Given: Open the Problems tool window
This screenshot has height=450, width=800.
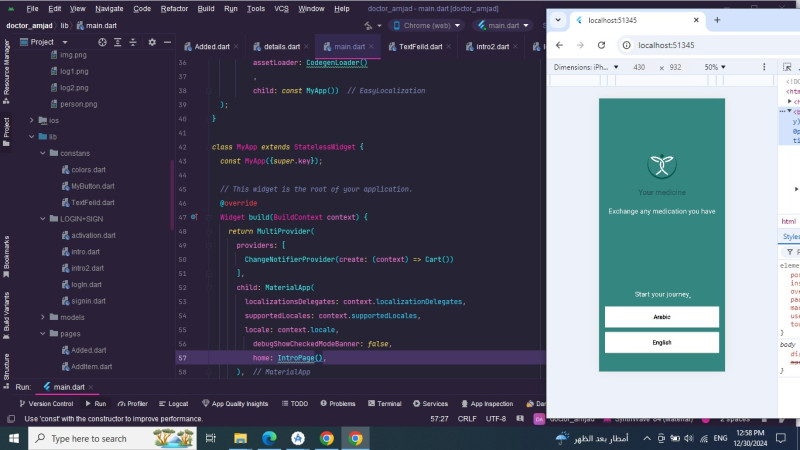Looking at the screenshot, I should coord(337,404).
